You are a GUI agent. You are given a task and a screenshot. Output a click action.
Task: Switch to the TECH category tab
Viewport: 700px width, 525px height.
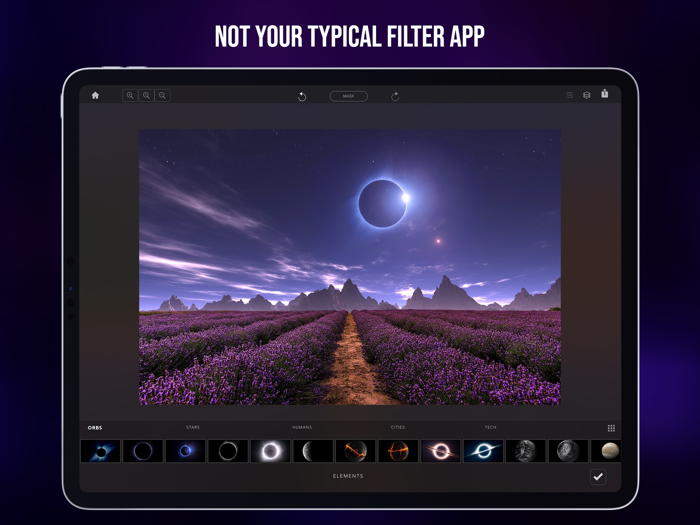pyautogui.click(x=491, y=427)
